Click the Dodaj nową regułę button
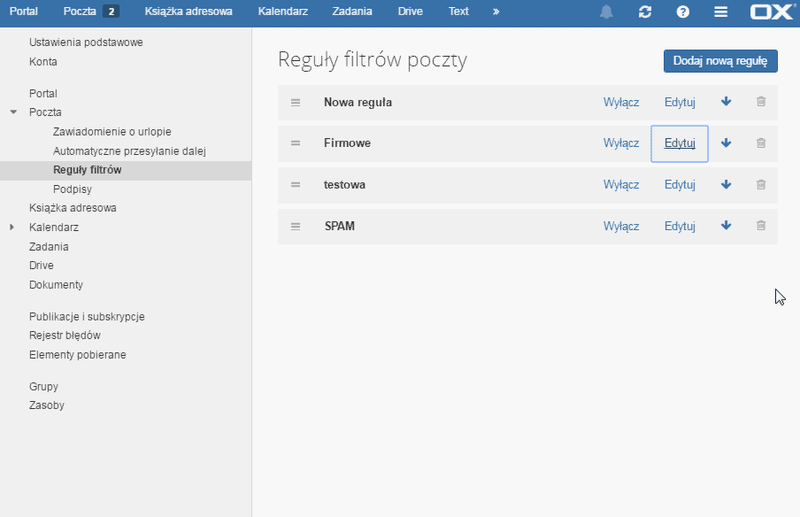 pyautogui.click(x=720, y=61)
